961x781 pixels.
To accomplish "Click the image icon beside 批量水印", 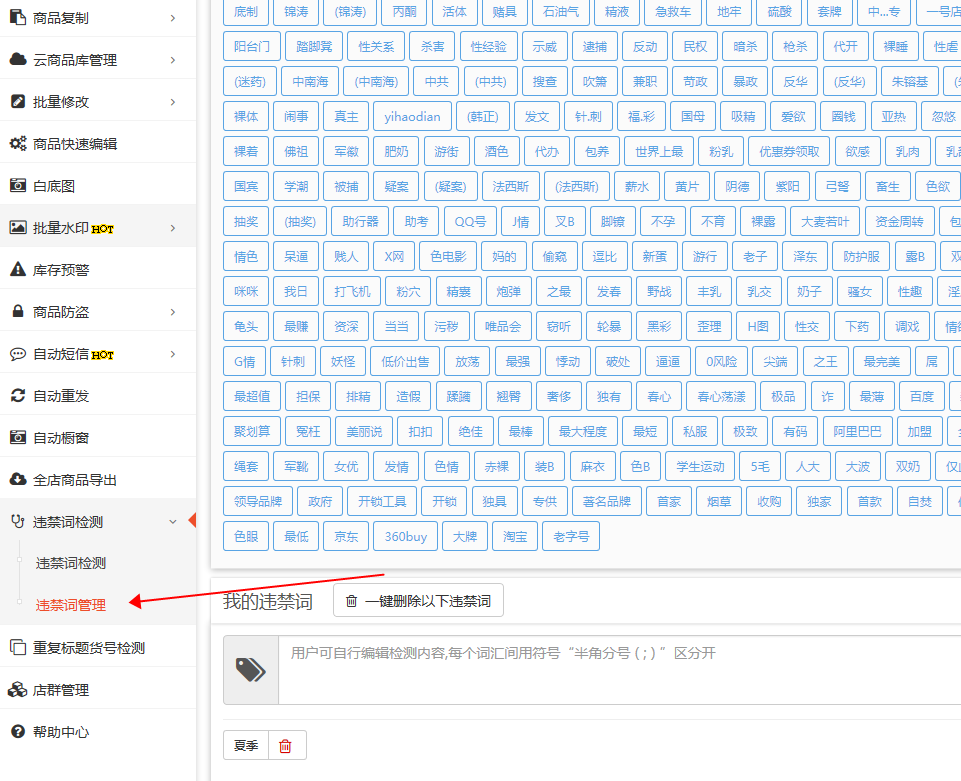I will coord(18,227).
